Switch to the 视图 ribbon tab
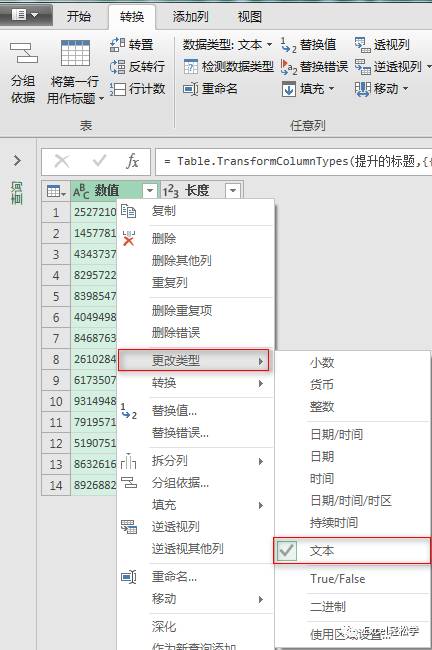The width and height of the screenshot is (432, 650). 250,17
